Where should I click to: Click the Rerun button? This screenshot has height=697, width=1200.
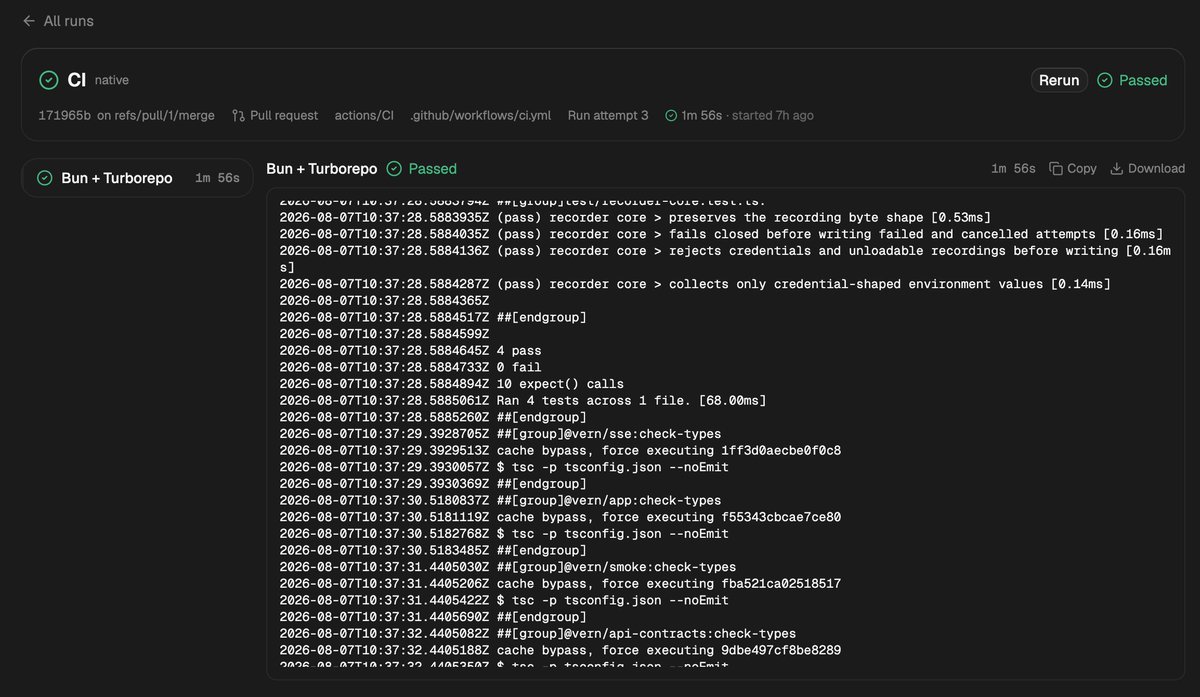tap(1059, 80)
